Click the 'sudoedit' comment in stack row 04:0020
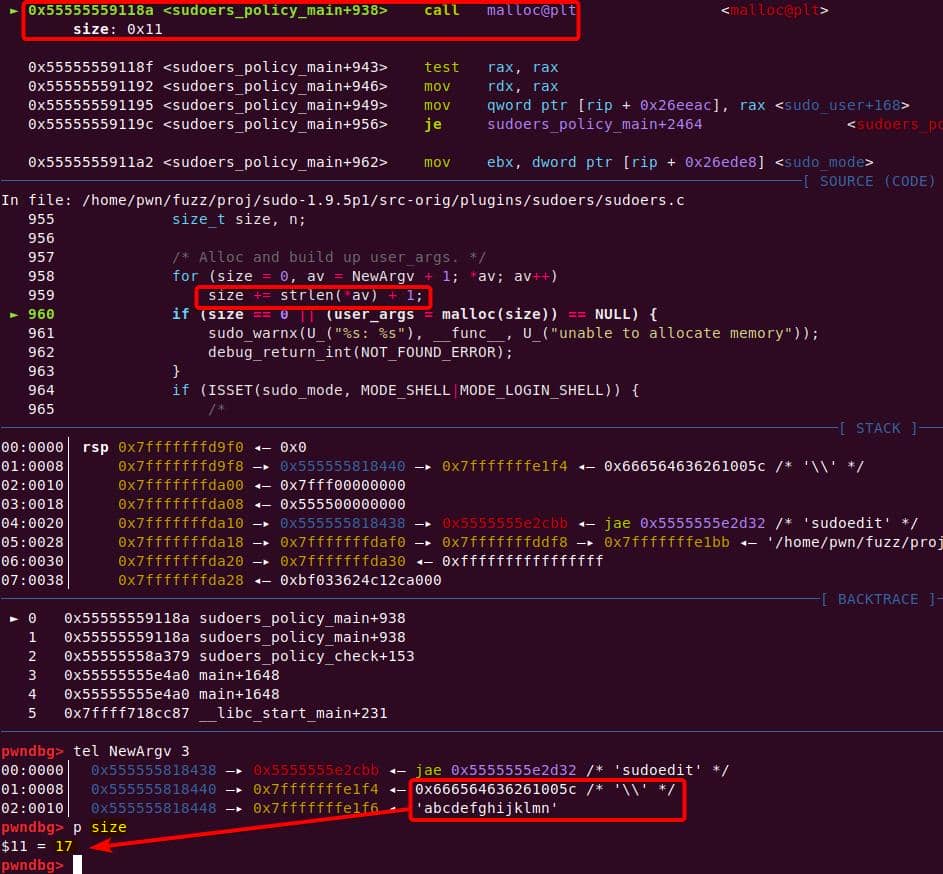This screenshot has height=874, width=943. click(x=846, y=523)
